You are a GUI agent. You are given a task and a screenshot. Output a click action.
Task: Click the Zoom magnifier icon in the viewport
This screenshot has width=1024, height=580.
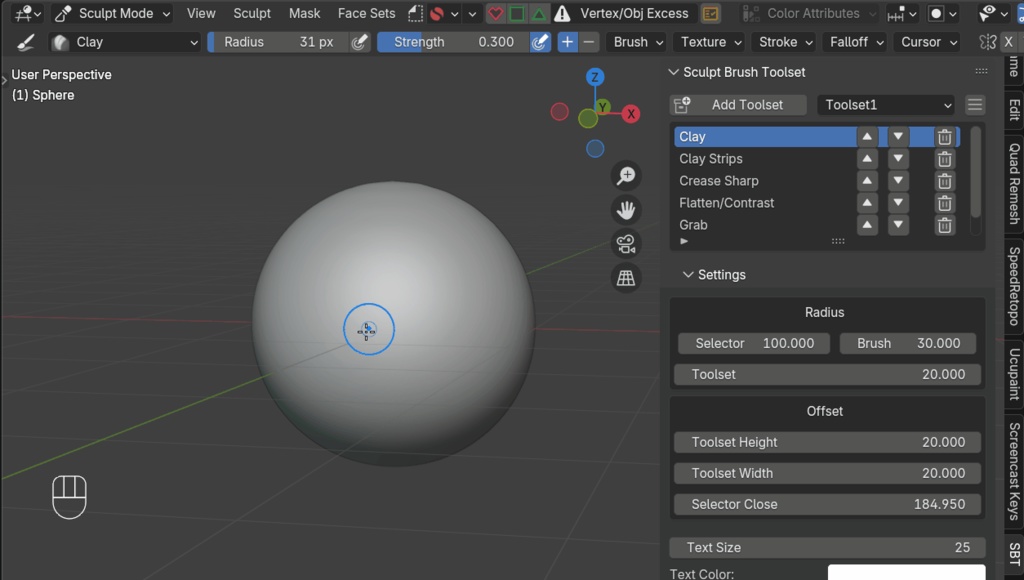(x=625, y=176)
